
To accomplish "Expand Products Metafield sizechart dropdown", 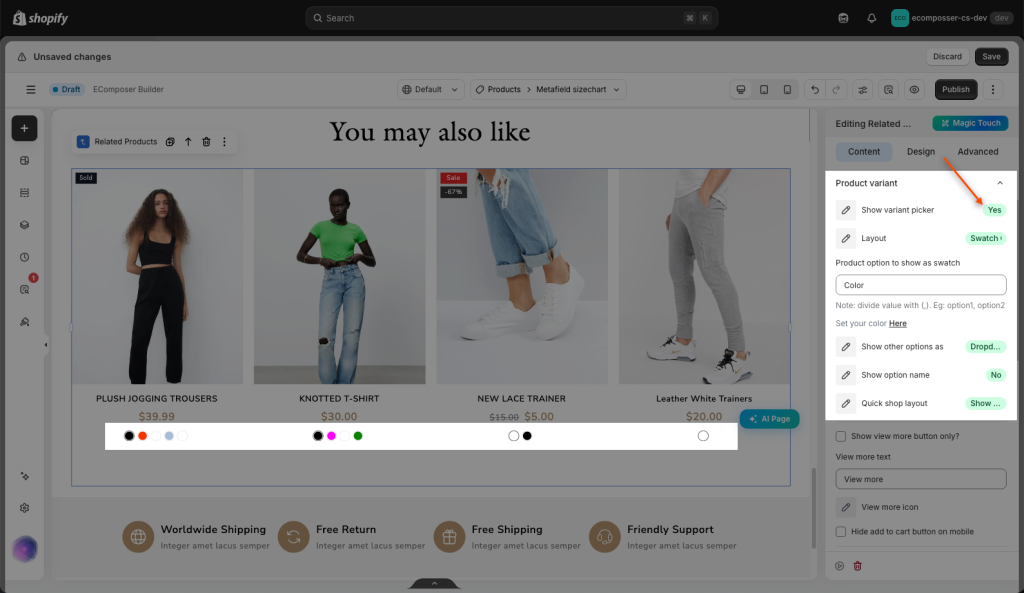I will (x=548, y=89).
